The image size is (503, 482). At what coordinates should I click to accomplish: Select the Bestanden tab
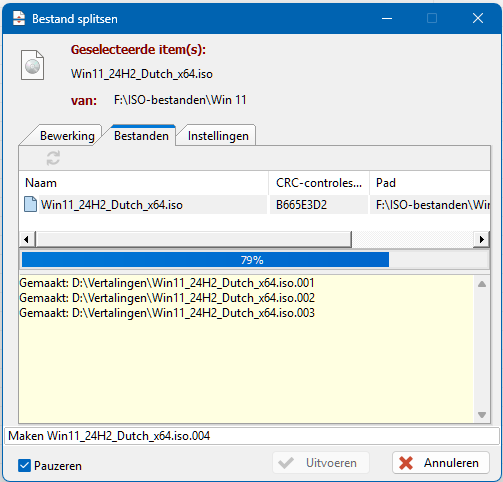tap(141, 136)
